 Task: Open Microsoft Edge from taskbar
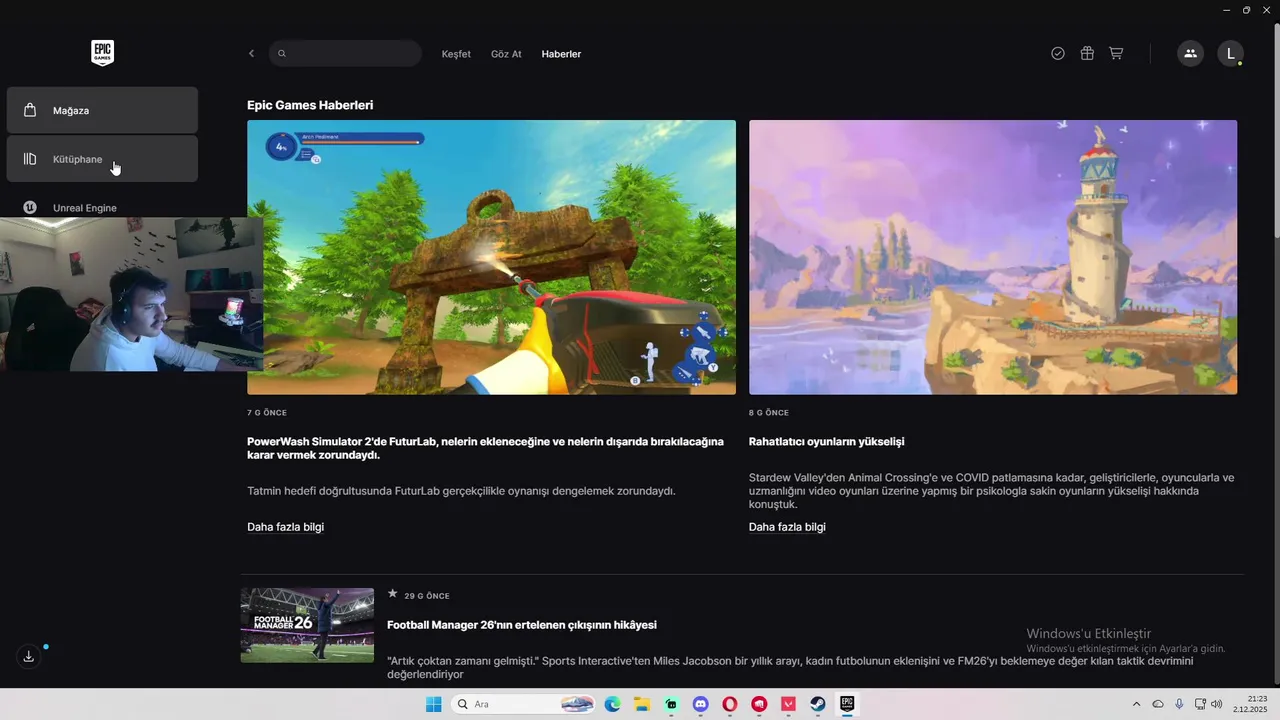click(612, 704)
